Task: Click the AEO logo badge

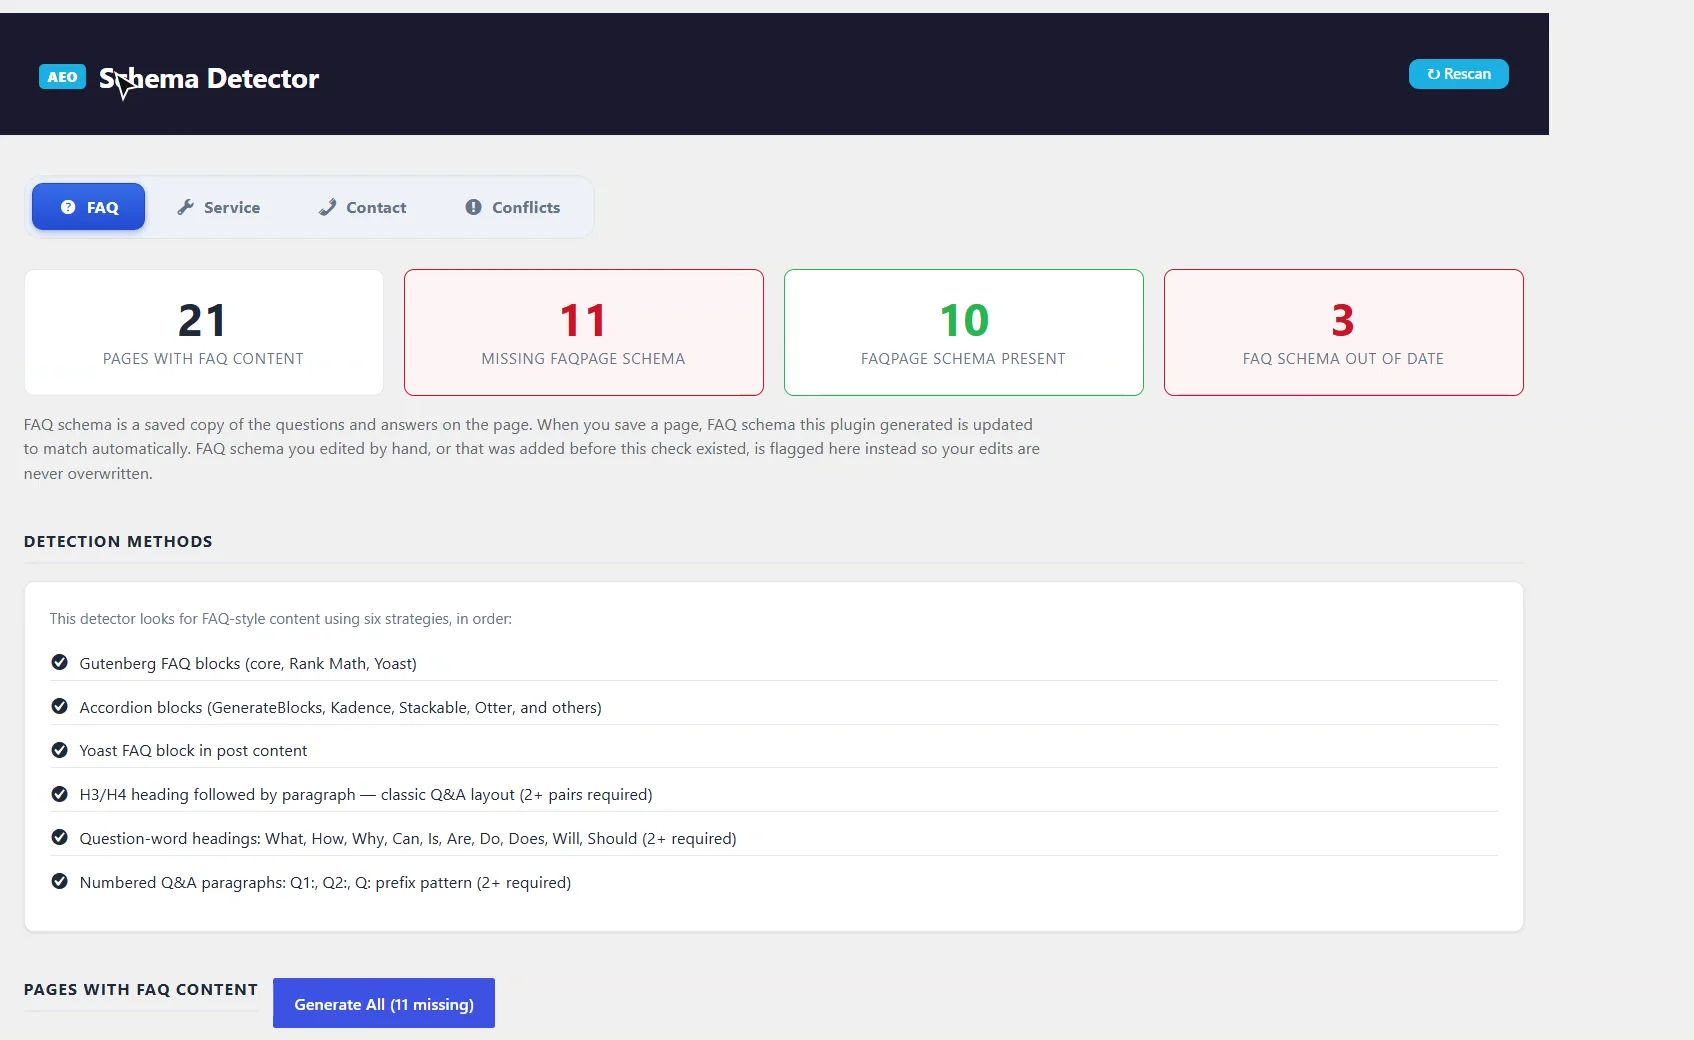Action: click(62, 77)
